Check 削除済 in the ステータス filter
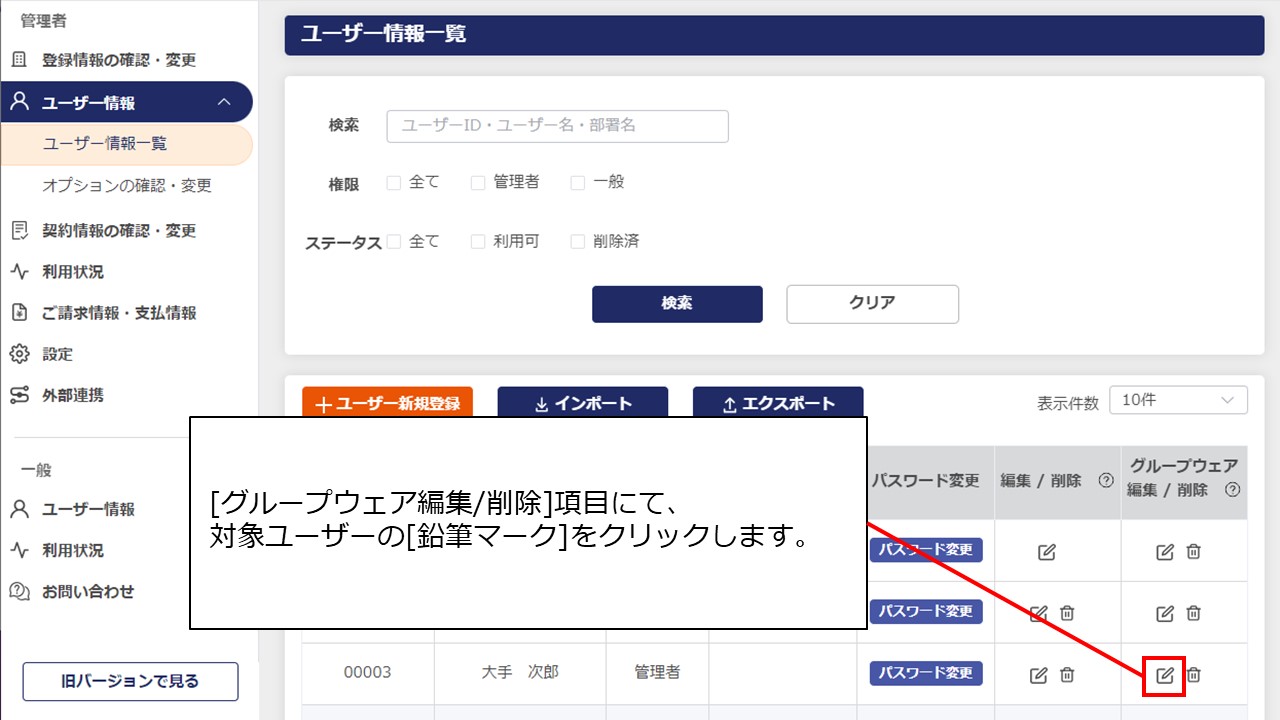 [x=578, y=241]
